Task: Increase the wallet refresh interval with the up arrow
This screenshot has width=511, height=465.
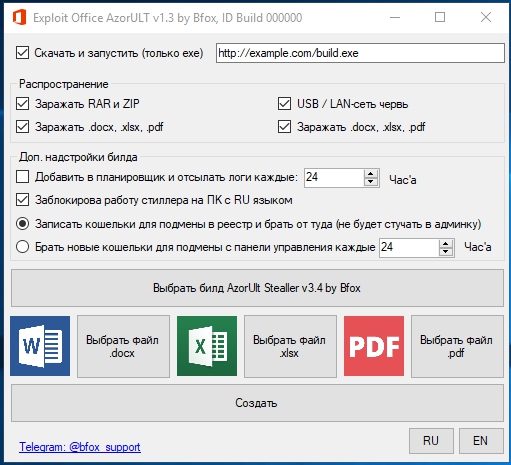Action: (446, 244)
